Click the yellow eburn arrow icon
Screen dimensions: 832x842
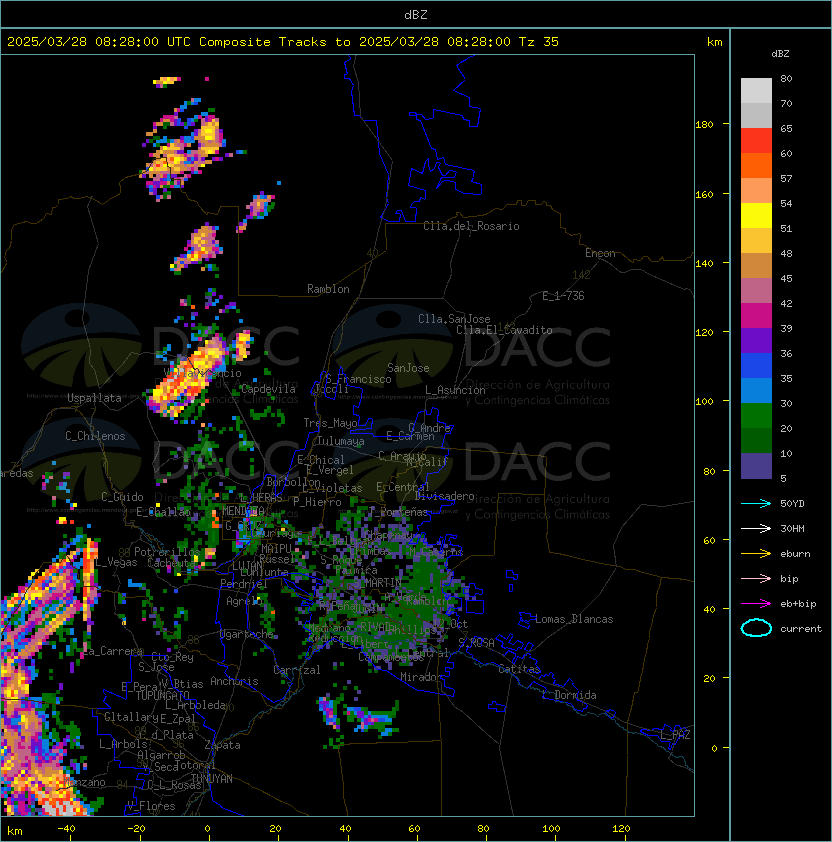click(x=756, y=554)
